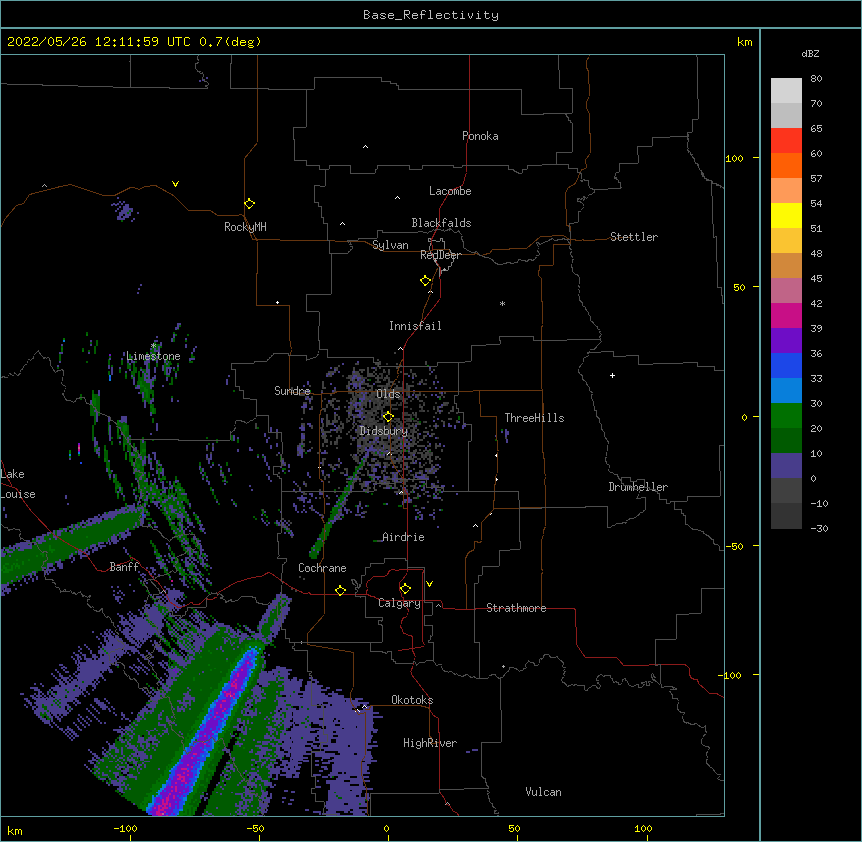The width and height of the screenshot is (862, 842).
Task: Click the RockyMH label
Action: coord(245,227)
